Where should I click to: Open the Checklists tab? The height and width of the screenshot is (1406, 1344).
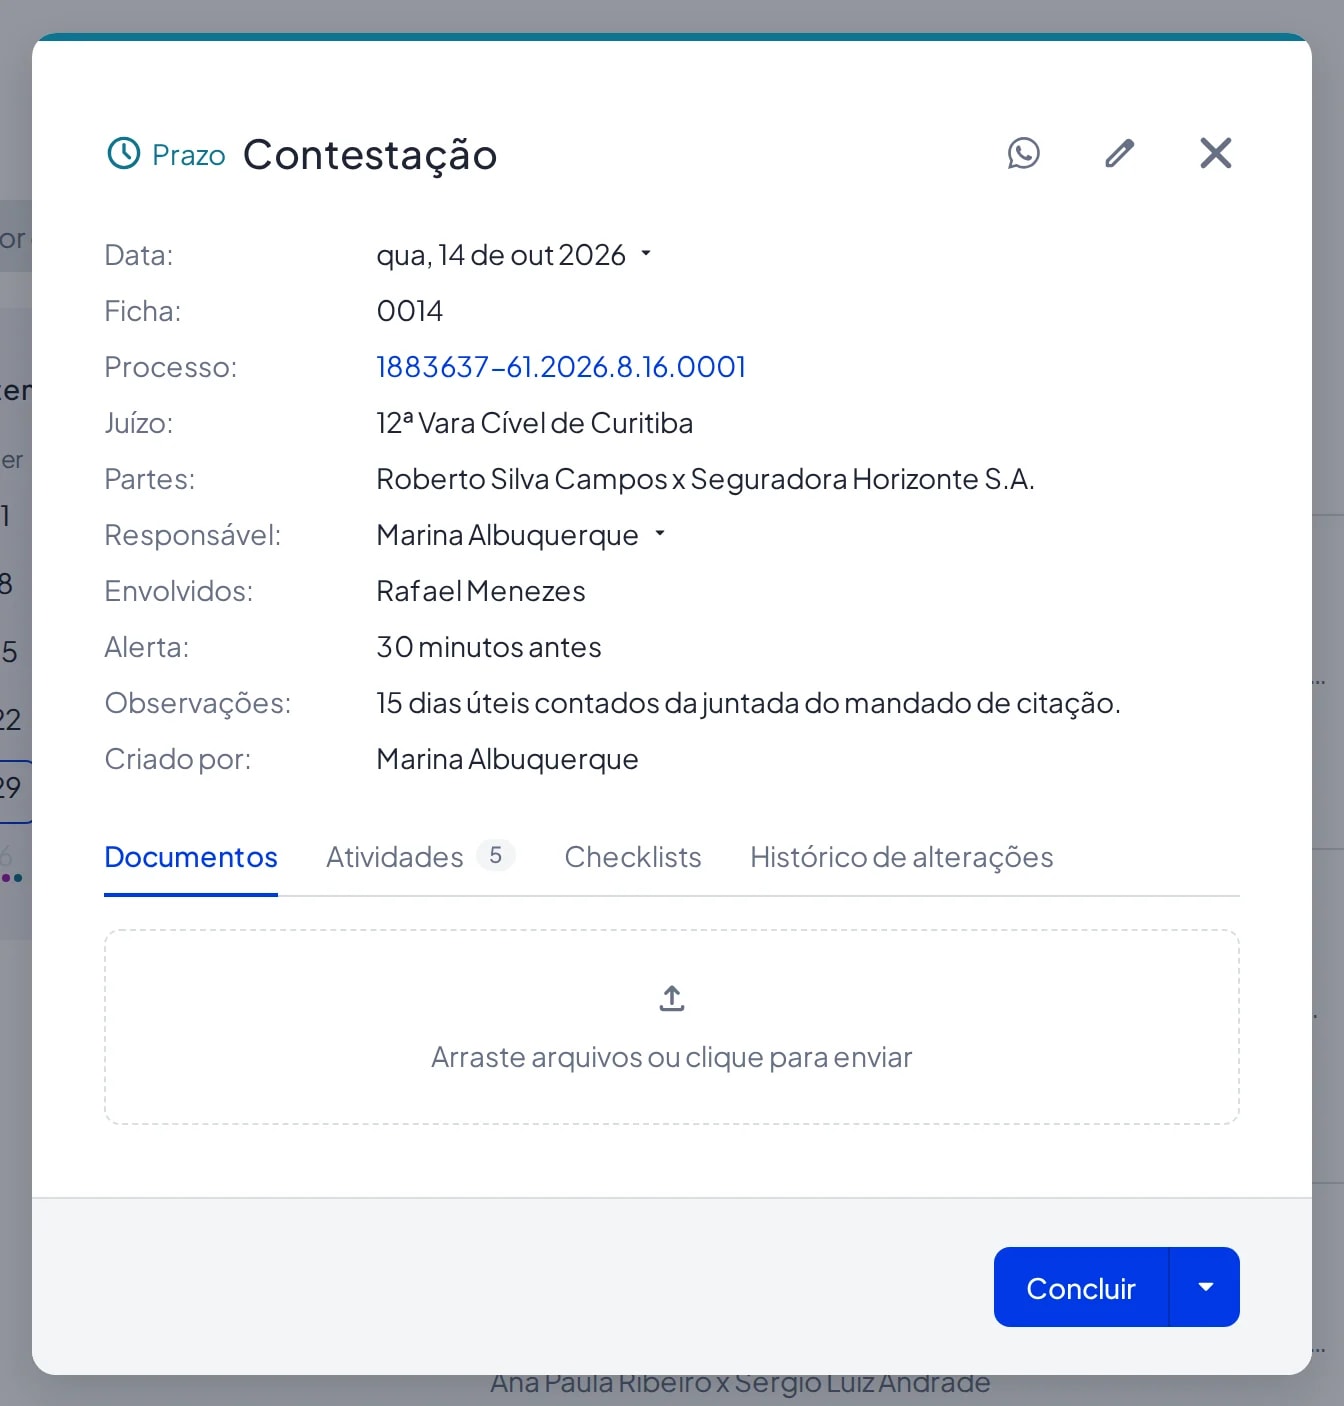pyautogui.click(x=633, y=857)
